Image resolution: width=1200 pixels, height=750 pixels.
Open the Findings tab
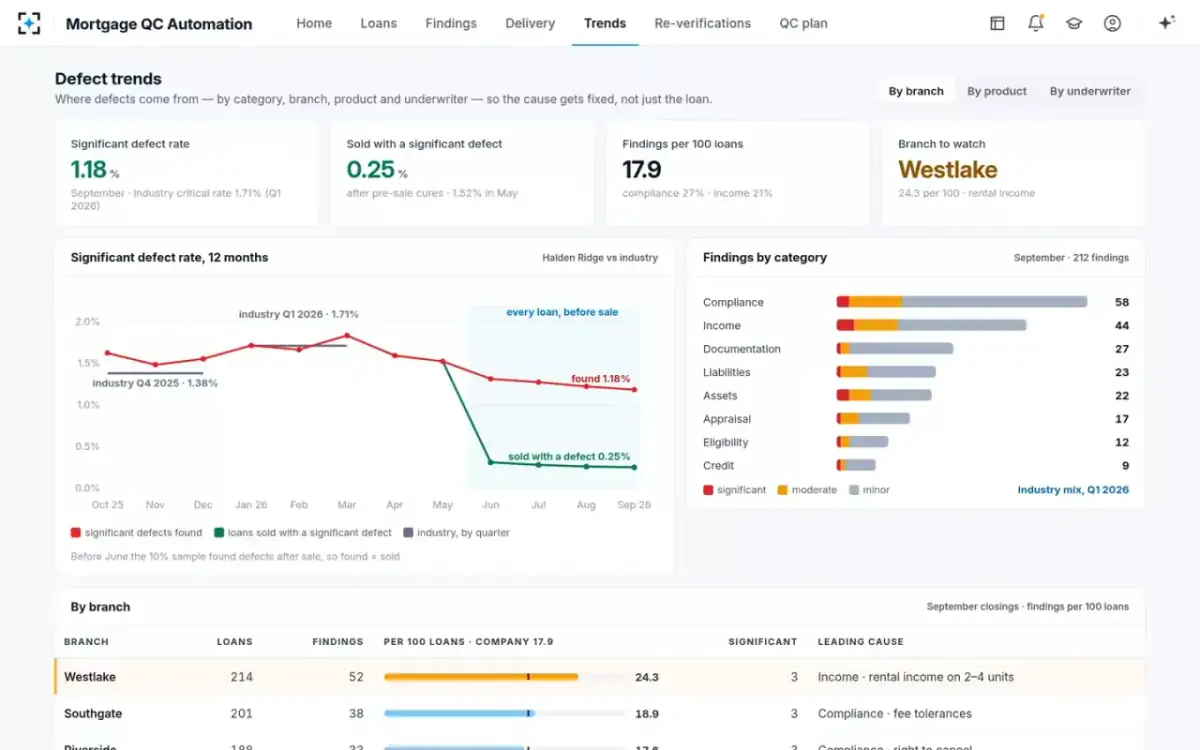click(x=451, y=23)
